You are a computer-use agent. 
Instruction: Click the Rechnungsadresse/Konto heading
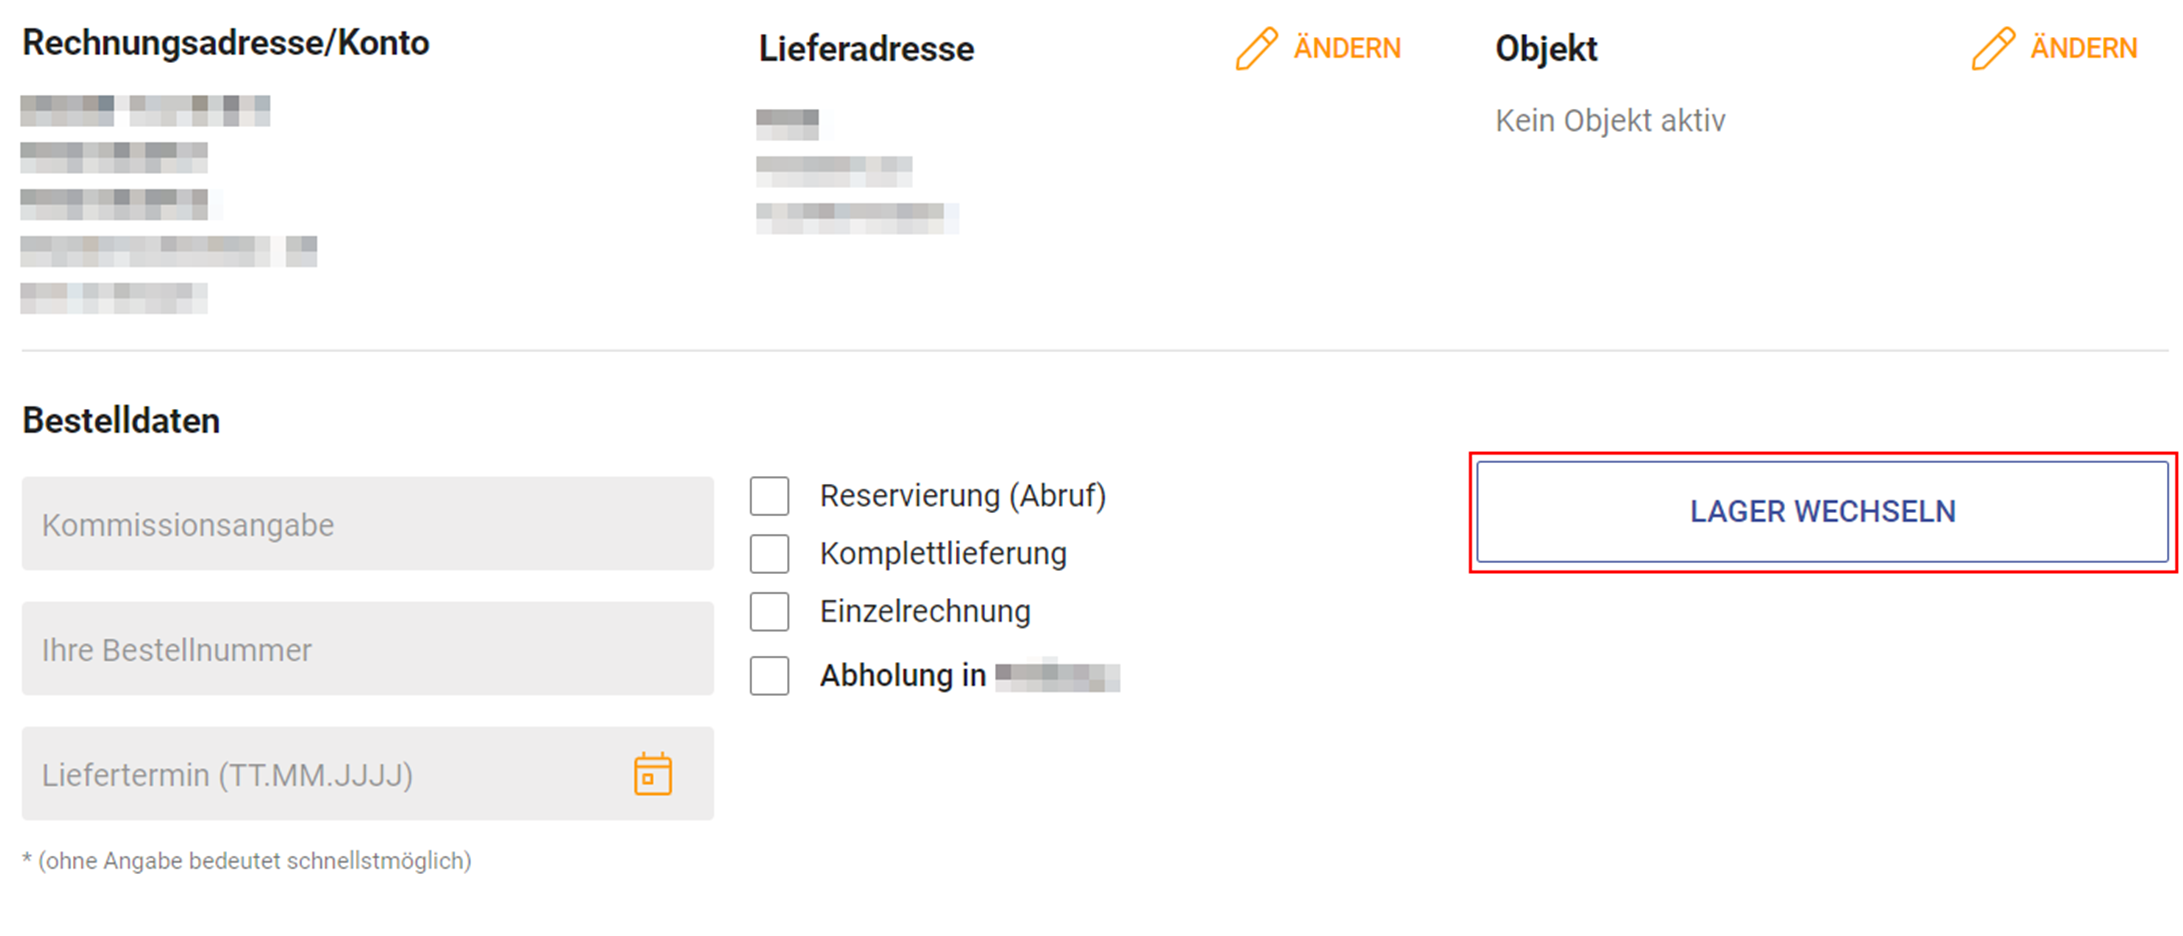tap(226, 43)
